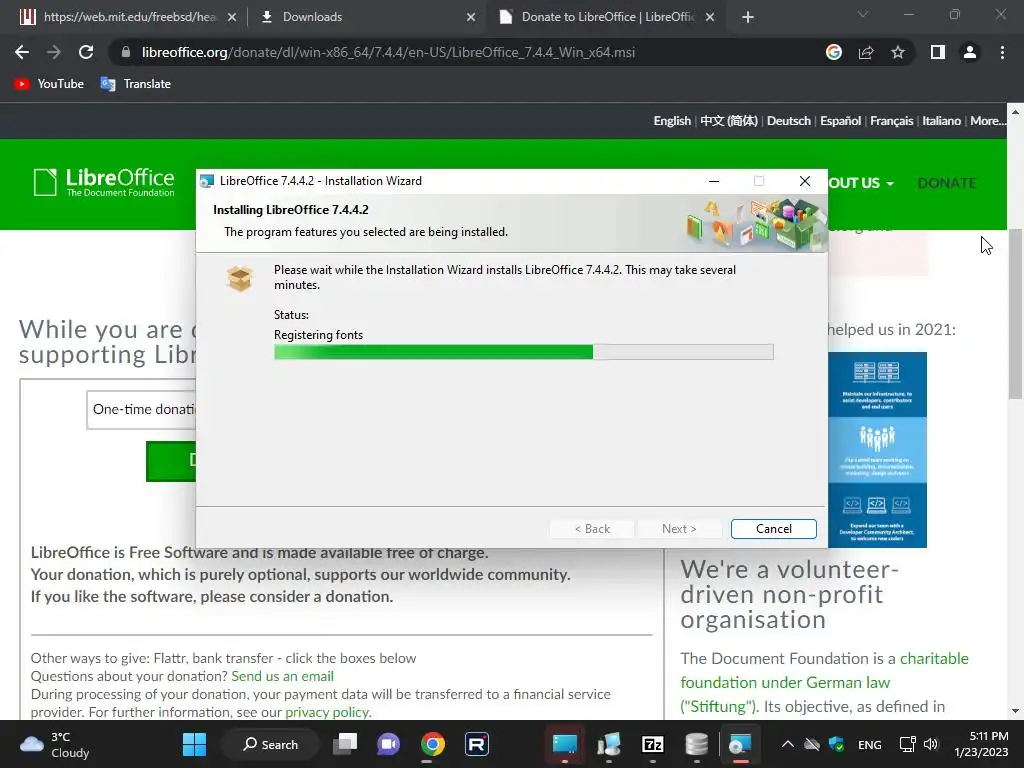Switch site language to Italiano
Image resolution: width=1024 pixels, height=768 pixels.
[941, 121]
